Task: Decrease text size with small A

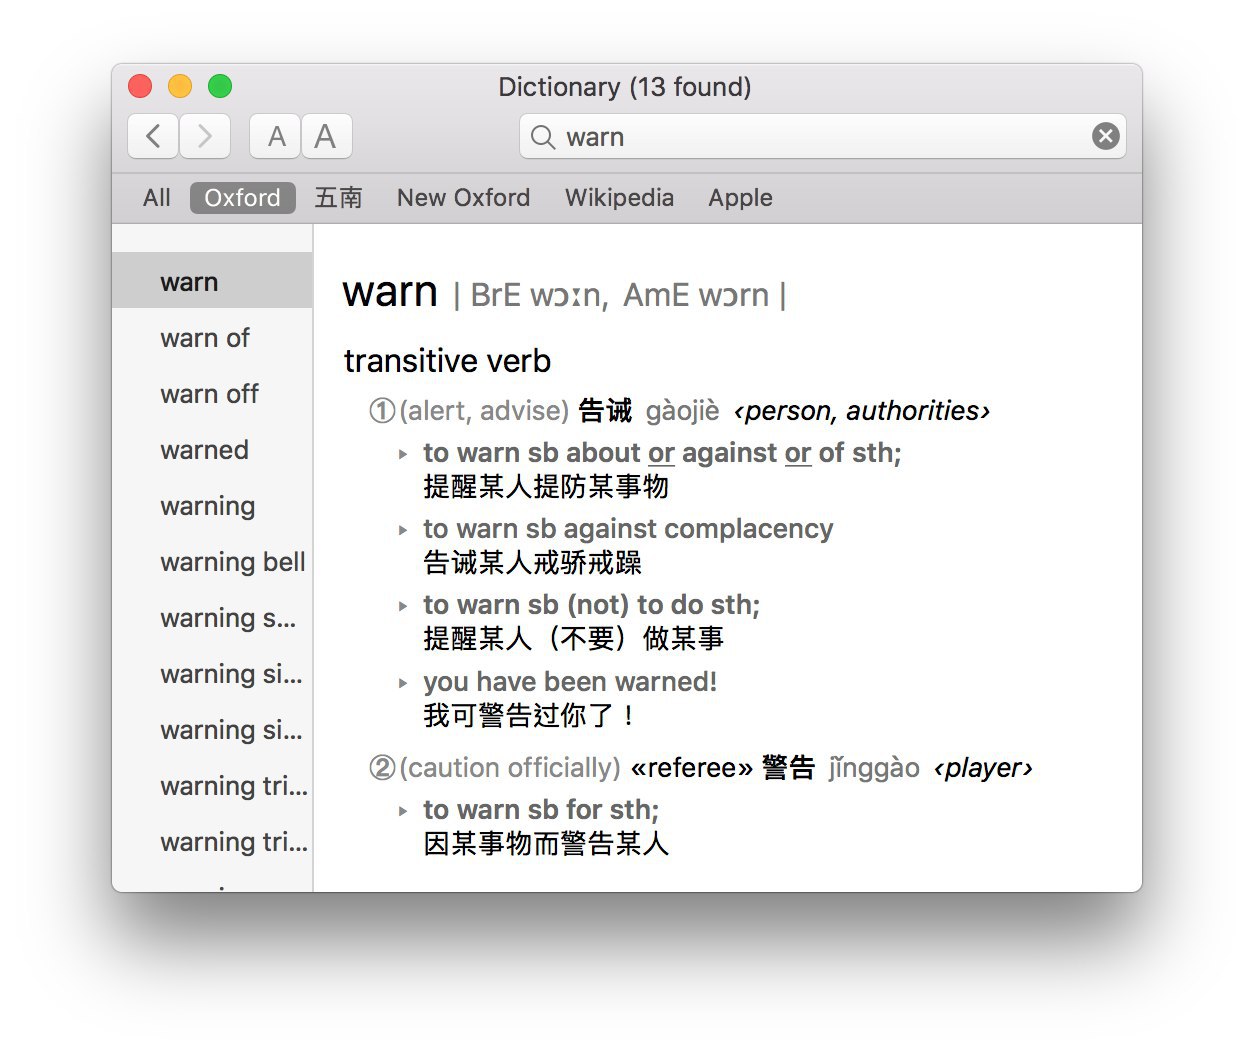Action: [x=276, y=136]
